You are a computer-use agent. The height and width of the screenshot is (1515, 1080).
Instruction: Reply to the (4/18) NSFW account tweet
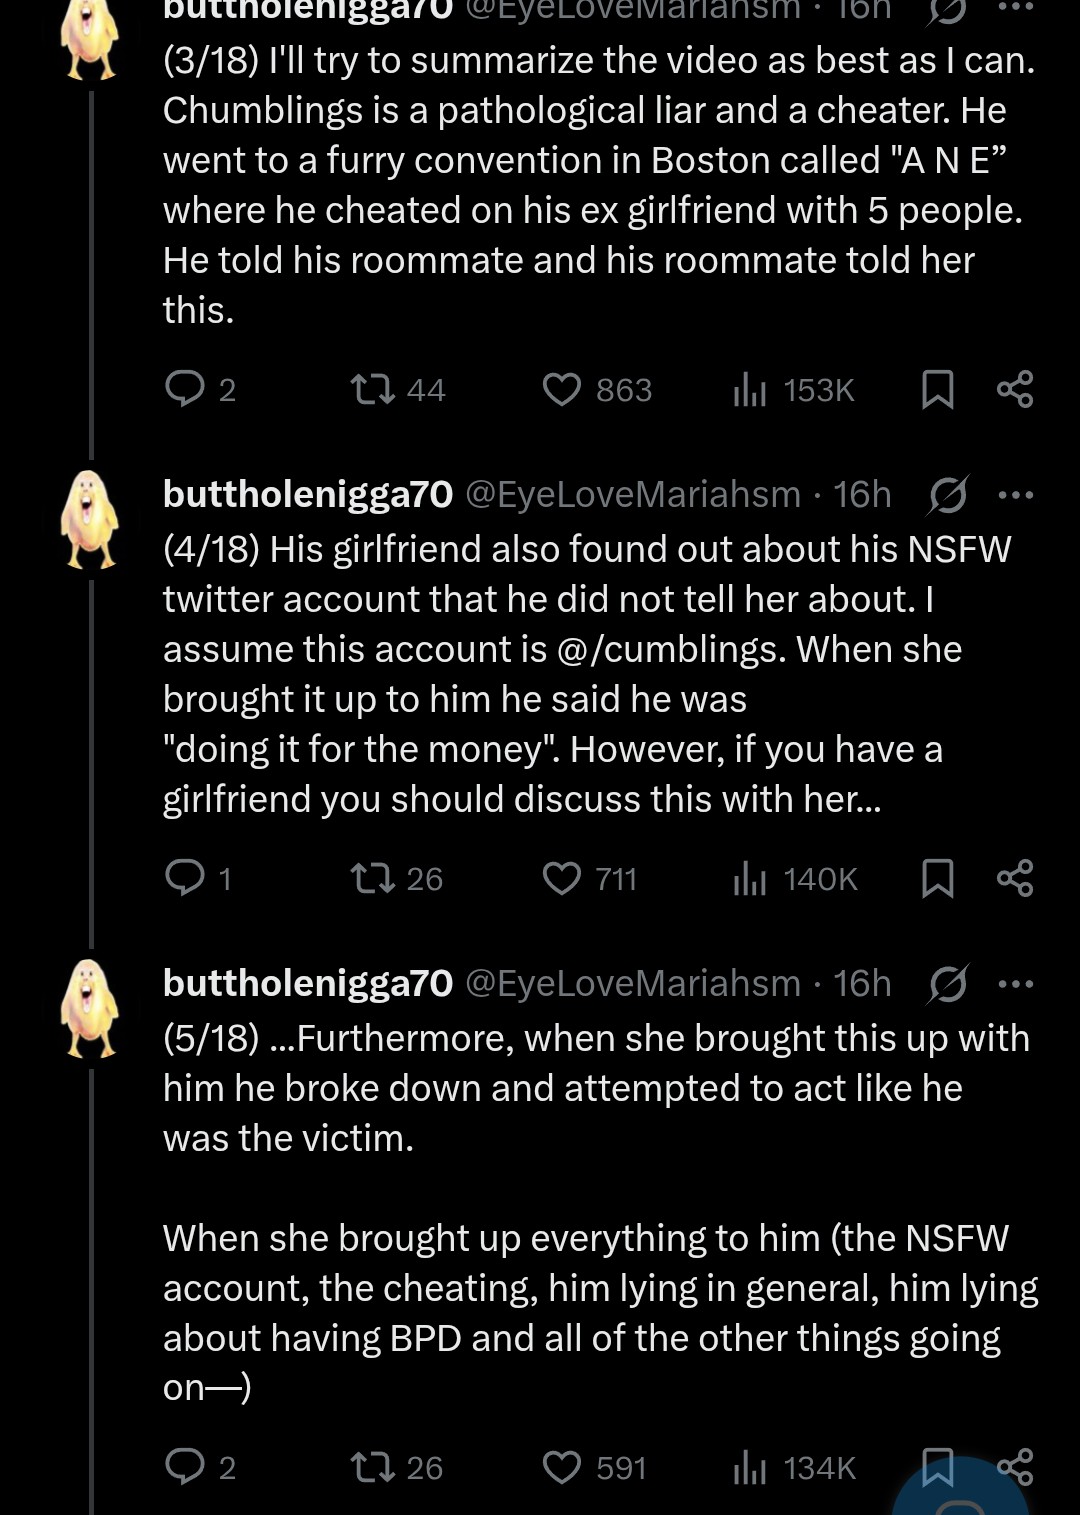click(x=185, y=878)
